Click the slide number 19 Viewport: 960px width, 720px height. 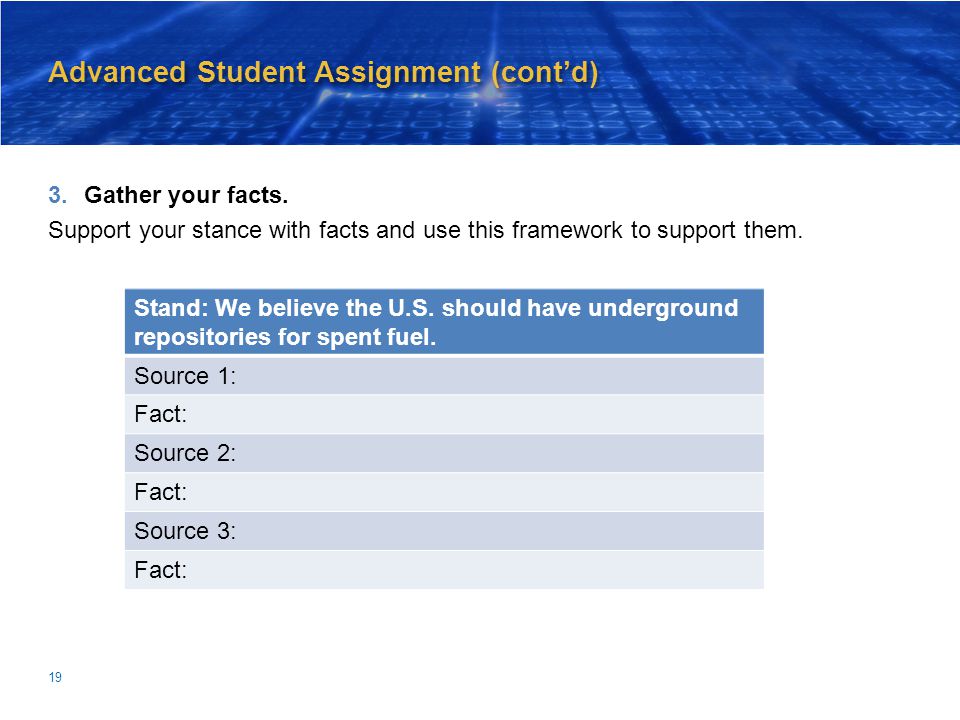pyautogui.click(x=55, y=677)
